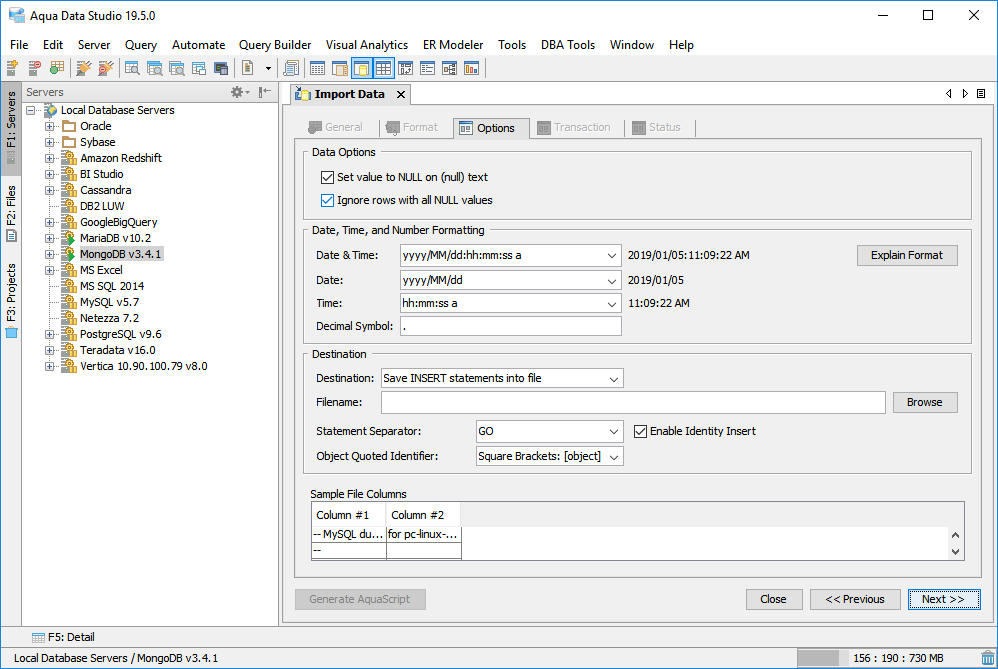This screenshot has width=998, height=669.
Task: Click the list form toolbar icon
Action: (x=428, y=68)
